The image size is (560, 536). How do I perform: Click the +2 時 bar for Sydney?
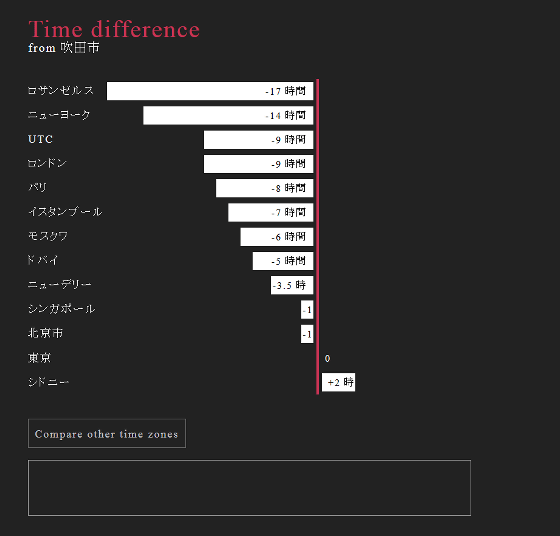click(x=339, y=382)
